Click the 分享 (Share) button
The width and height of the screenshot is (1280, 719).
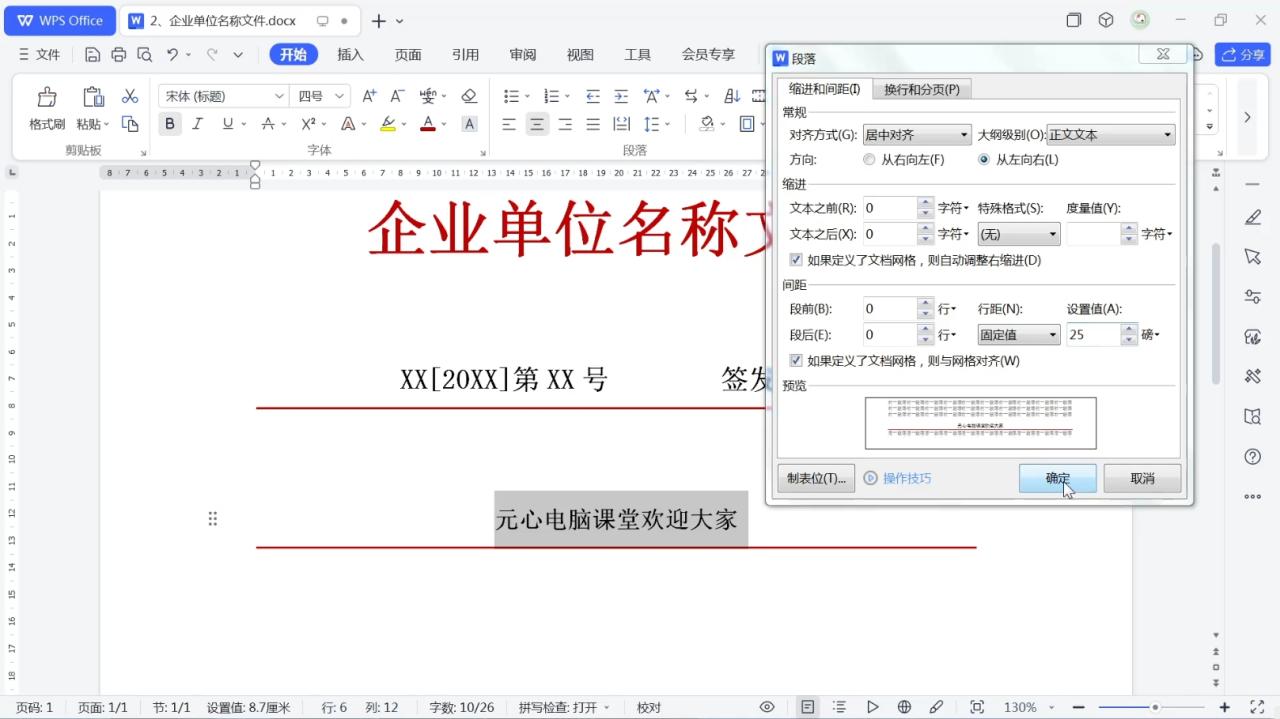point(1242,54)
